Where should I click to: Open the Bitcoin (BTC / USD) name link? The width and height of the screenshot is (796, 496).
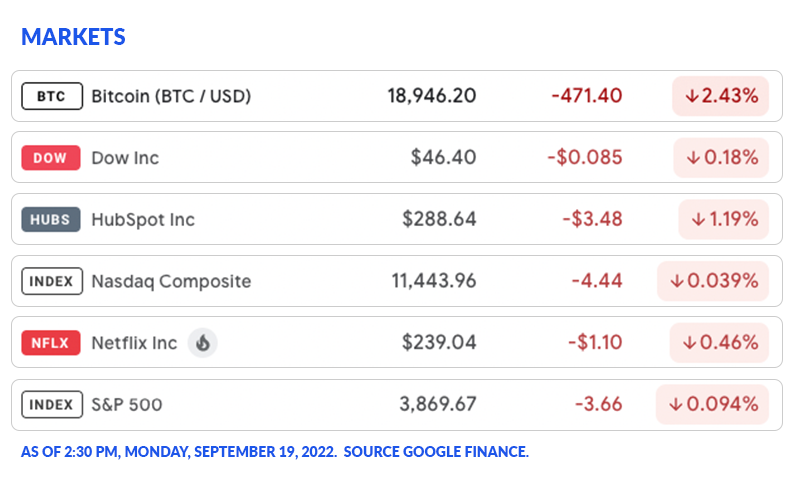(x=171, y=96)
